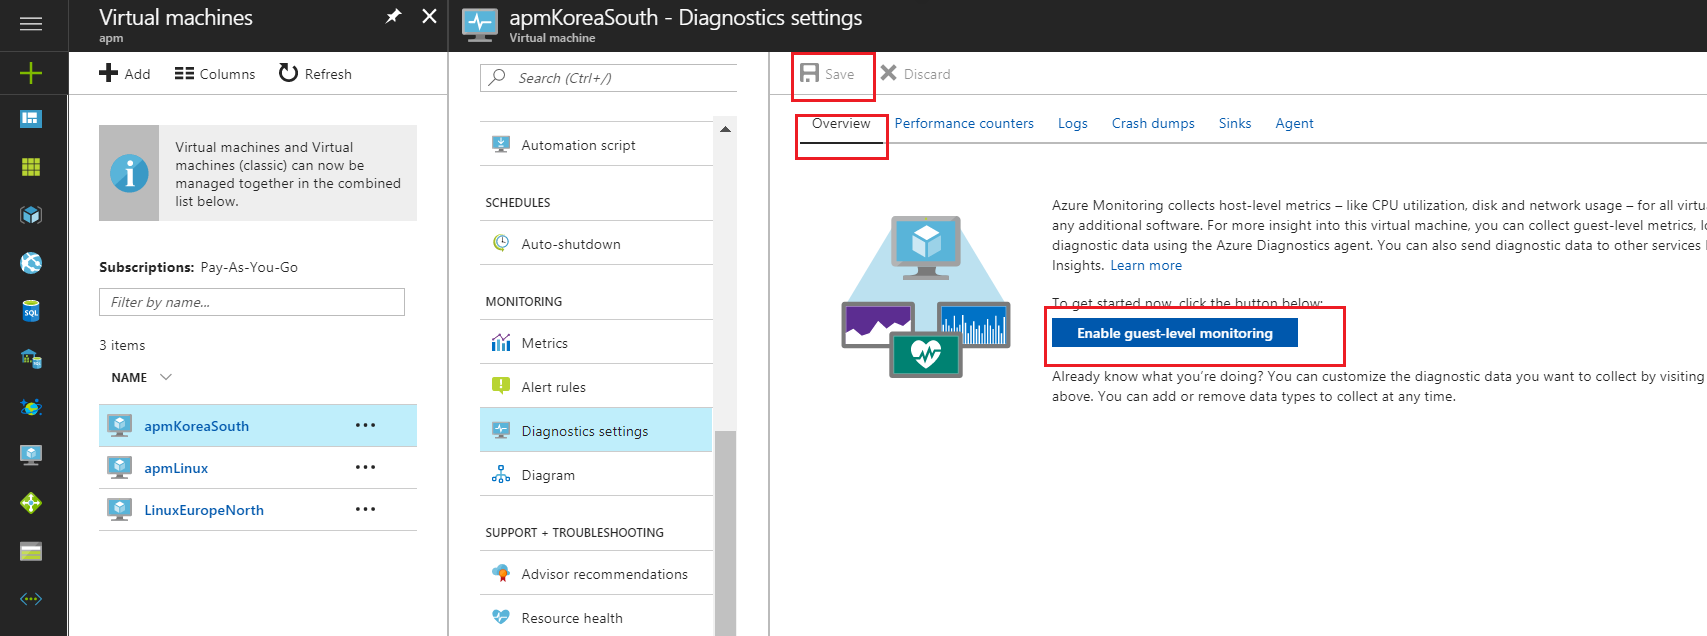
Task: Select the apmLinux virtual machine
Action: (x=176, y=468)
